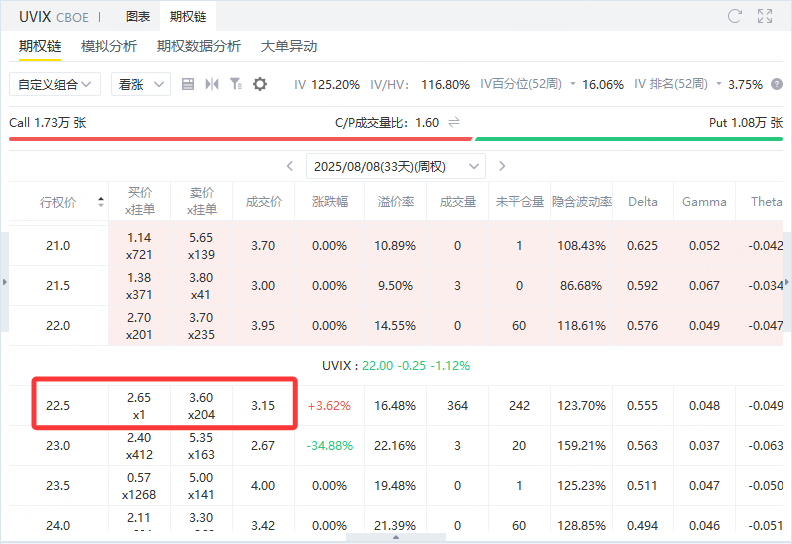Select the 23.0 strike row
Viewport: 792px width, 544px height.
396,446
